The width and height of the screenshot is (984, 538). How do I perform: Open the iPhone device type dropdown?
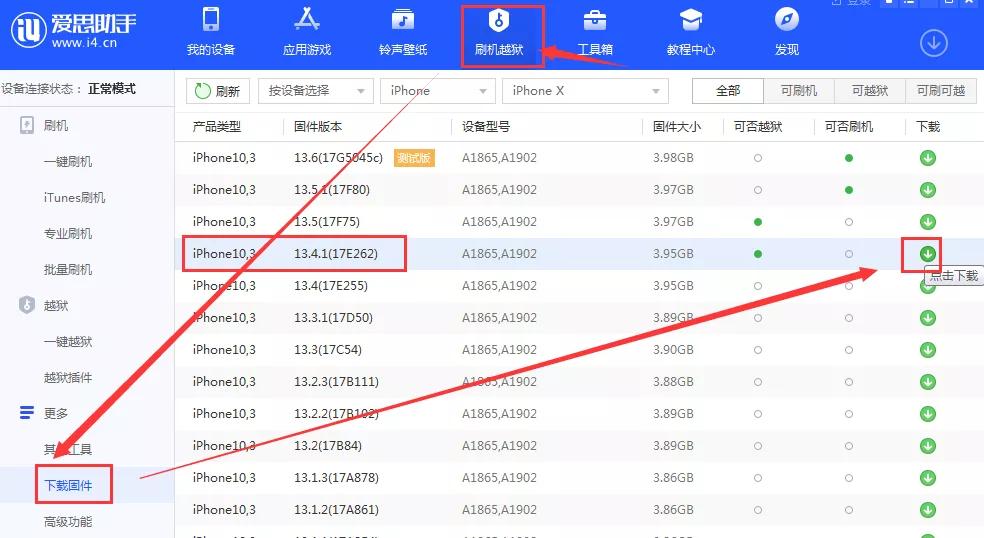click(438, 91)
